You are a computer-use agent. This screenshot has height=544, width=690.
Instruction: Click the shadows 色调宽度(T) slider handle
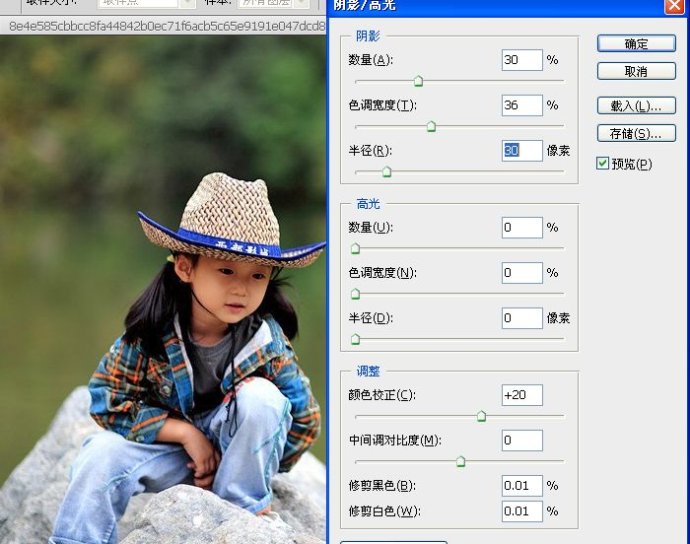click(431, 127)
